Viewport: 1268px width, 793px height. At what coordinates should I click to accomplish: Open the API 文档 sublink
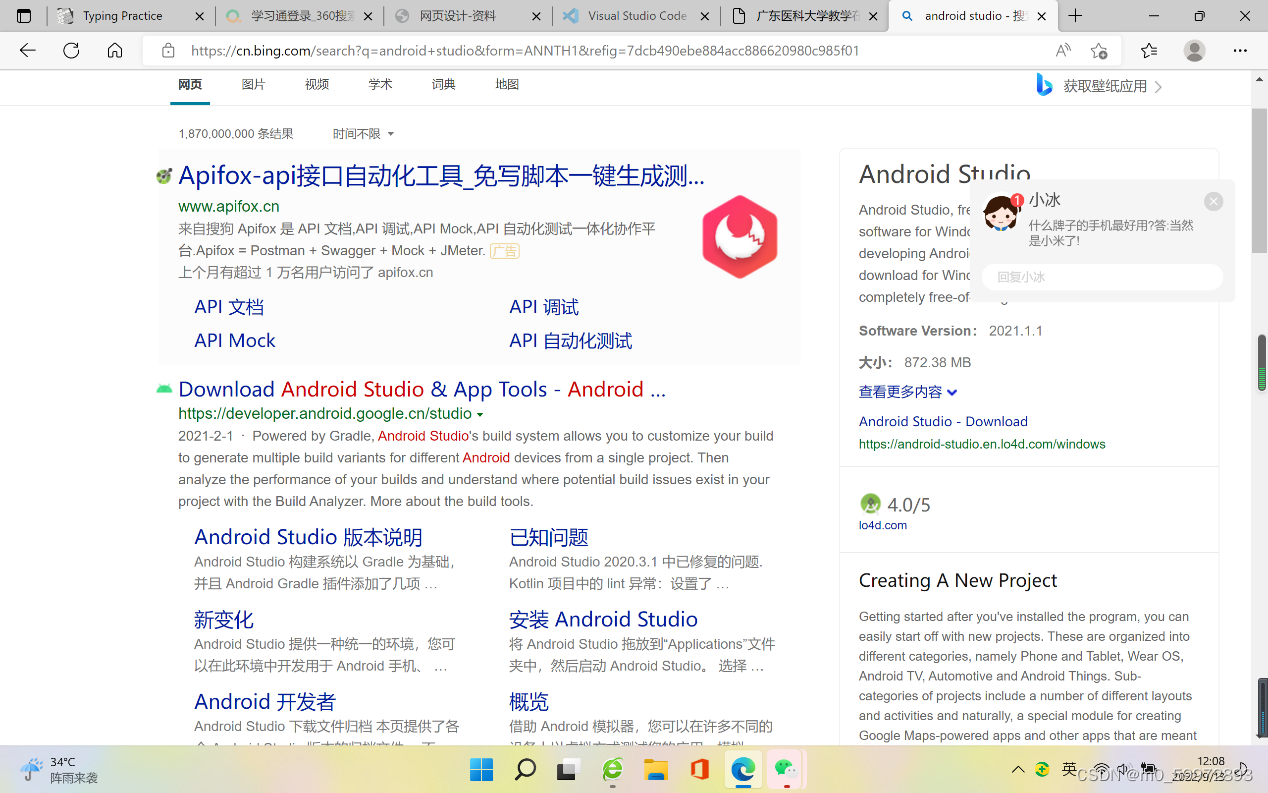(229, 307)
